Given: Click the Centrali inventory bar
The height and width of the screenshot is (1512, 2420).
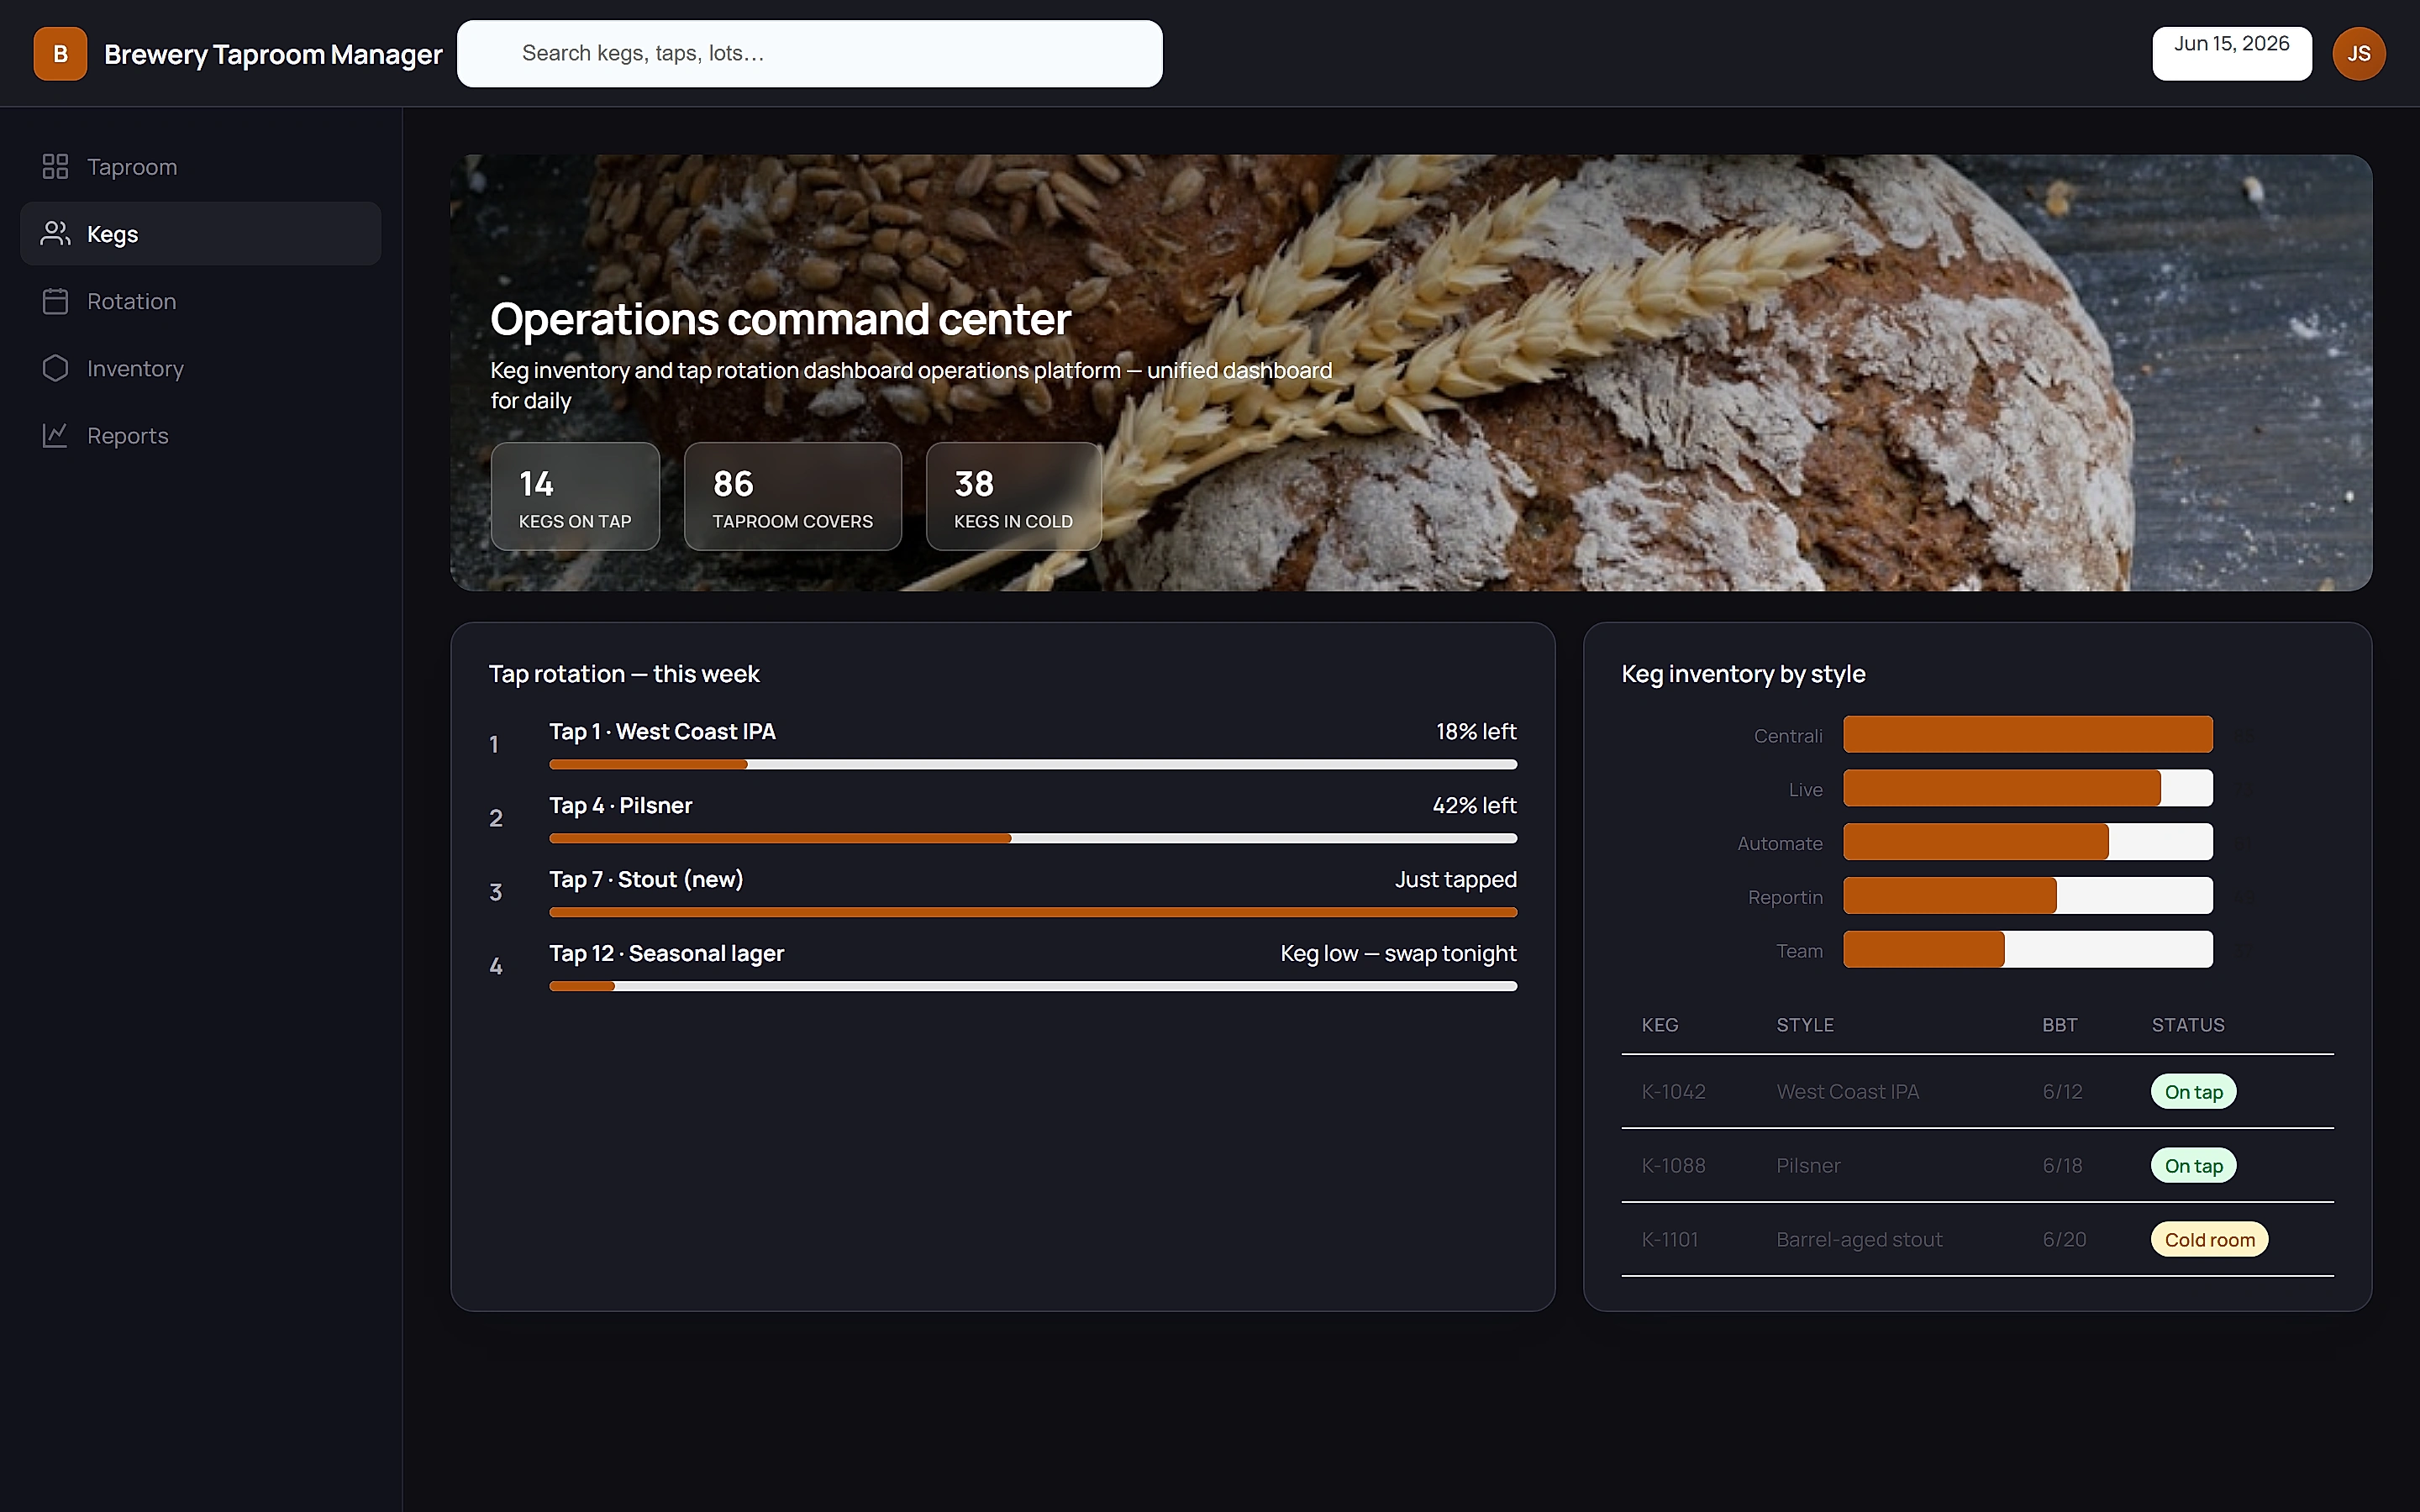Looking at the screenshot, I should click(2027, 734).
